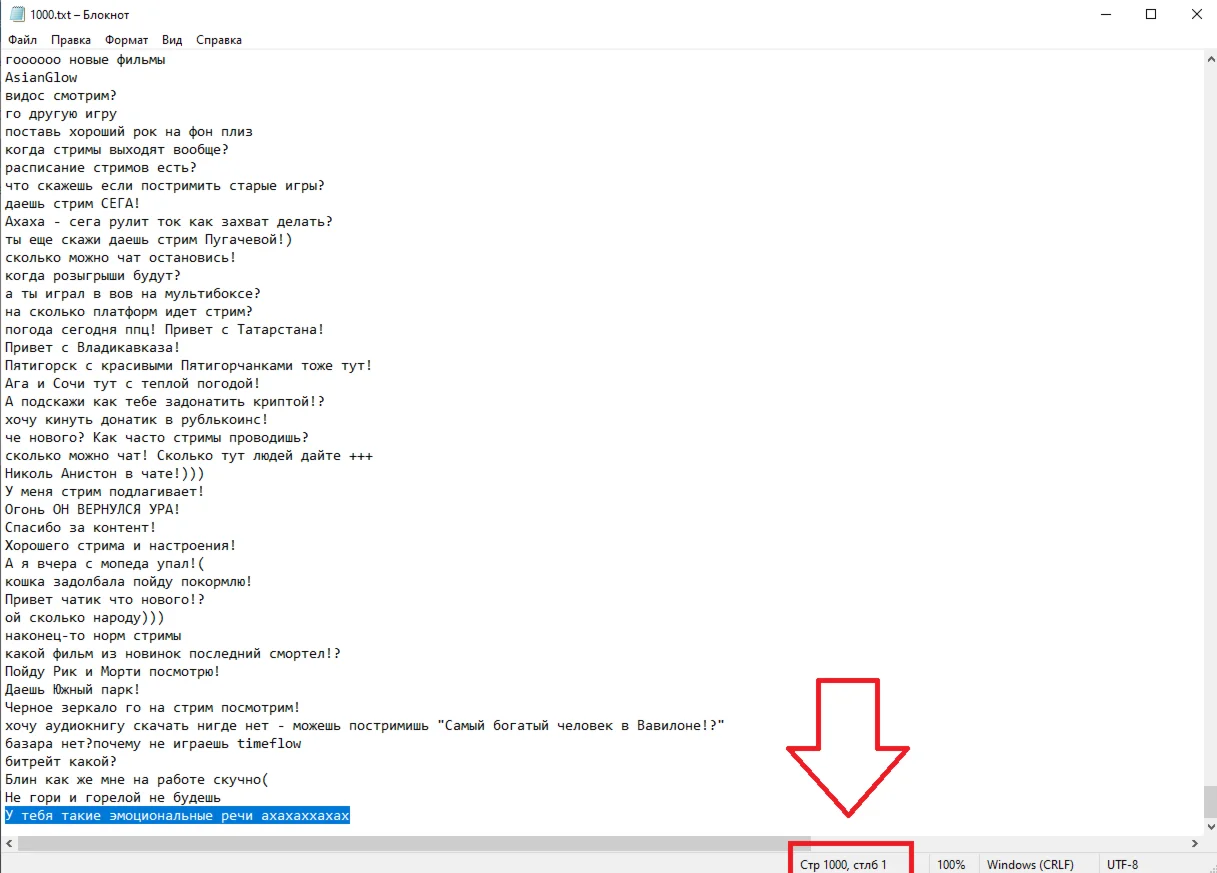Click line 'базара нет?почему не играешь timeflow'
This screenshot has width=1217, height=873.
[153, 743]
